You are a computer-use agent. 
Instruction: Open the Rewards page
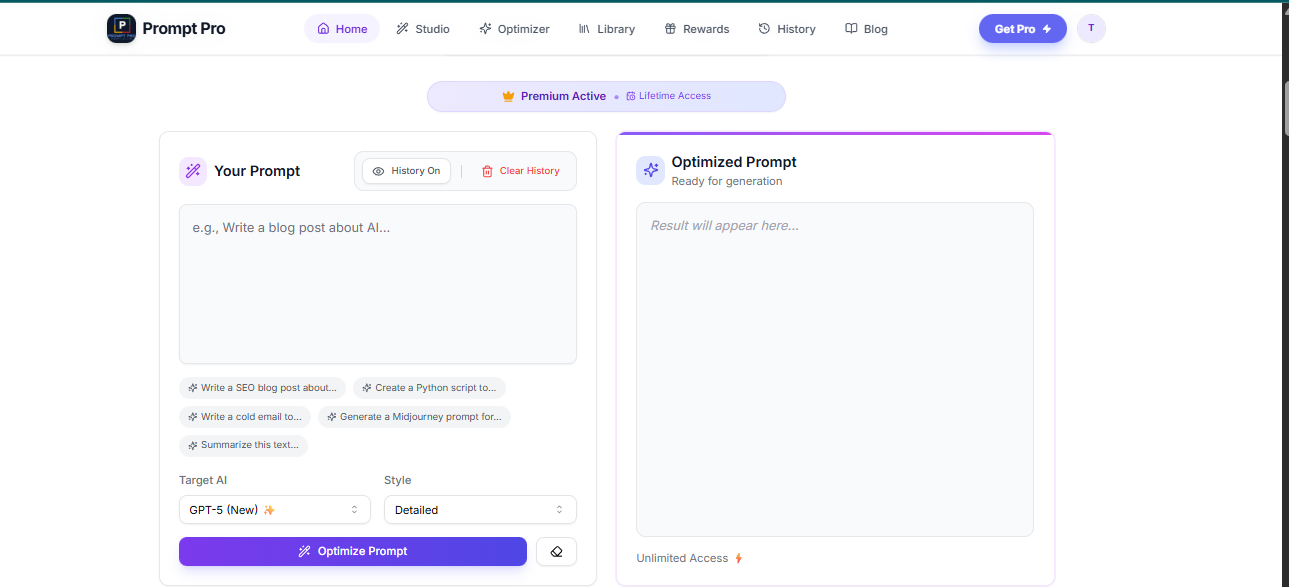pos(697,29)
